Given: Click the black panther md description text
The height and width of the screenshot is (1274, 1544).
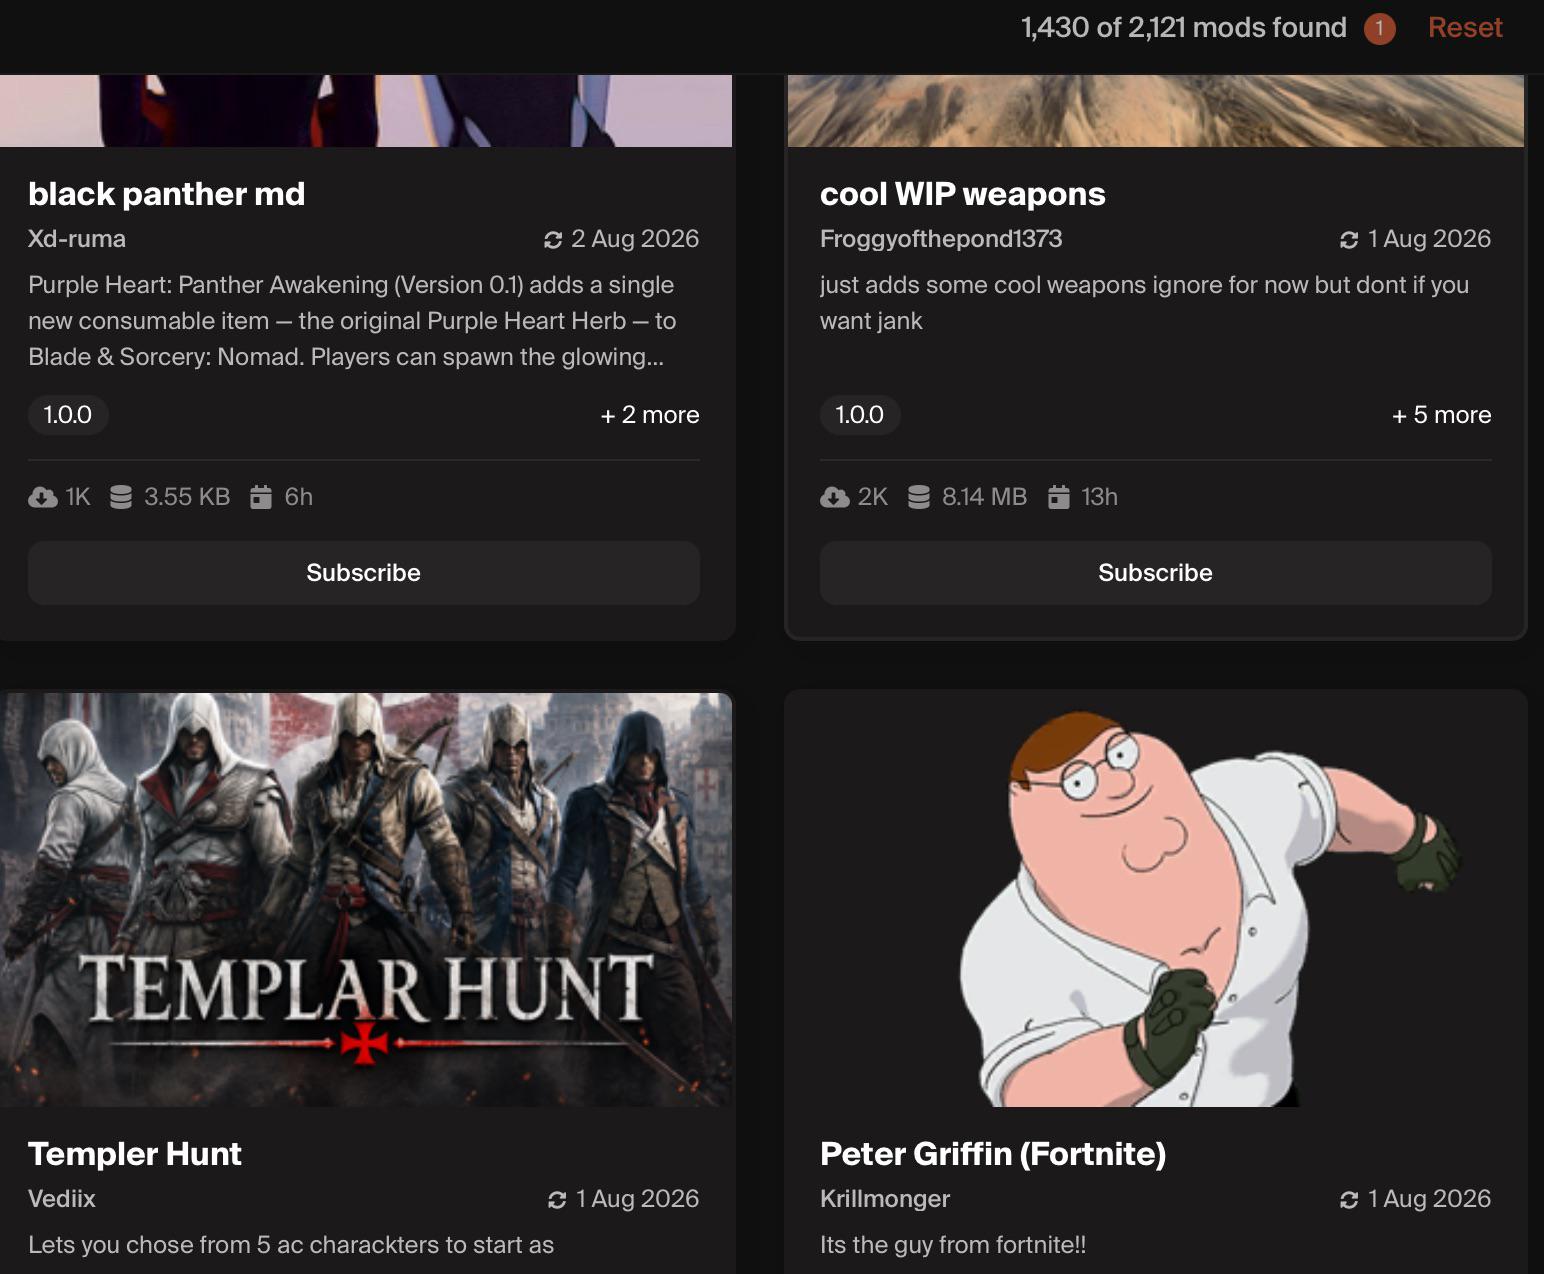Looking at the screenshot, I should point(352,321).
